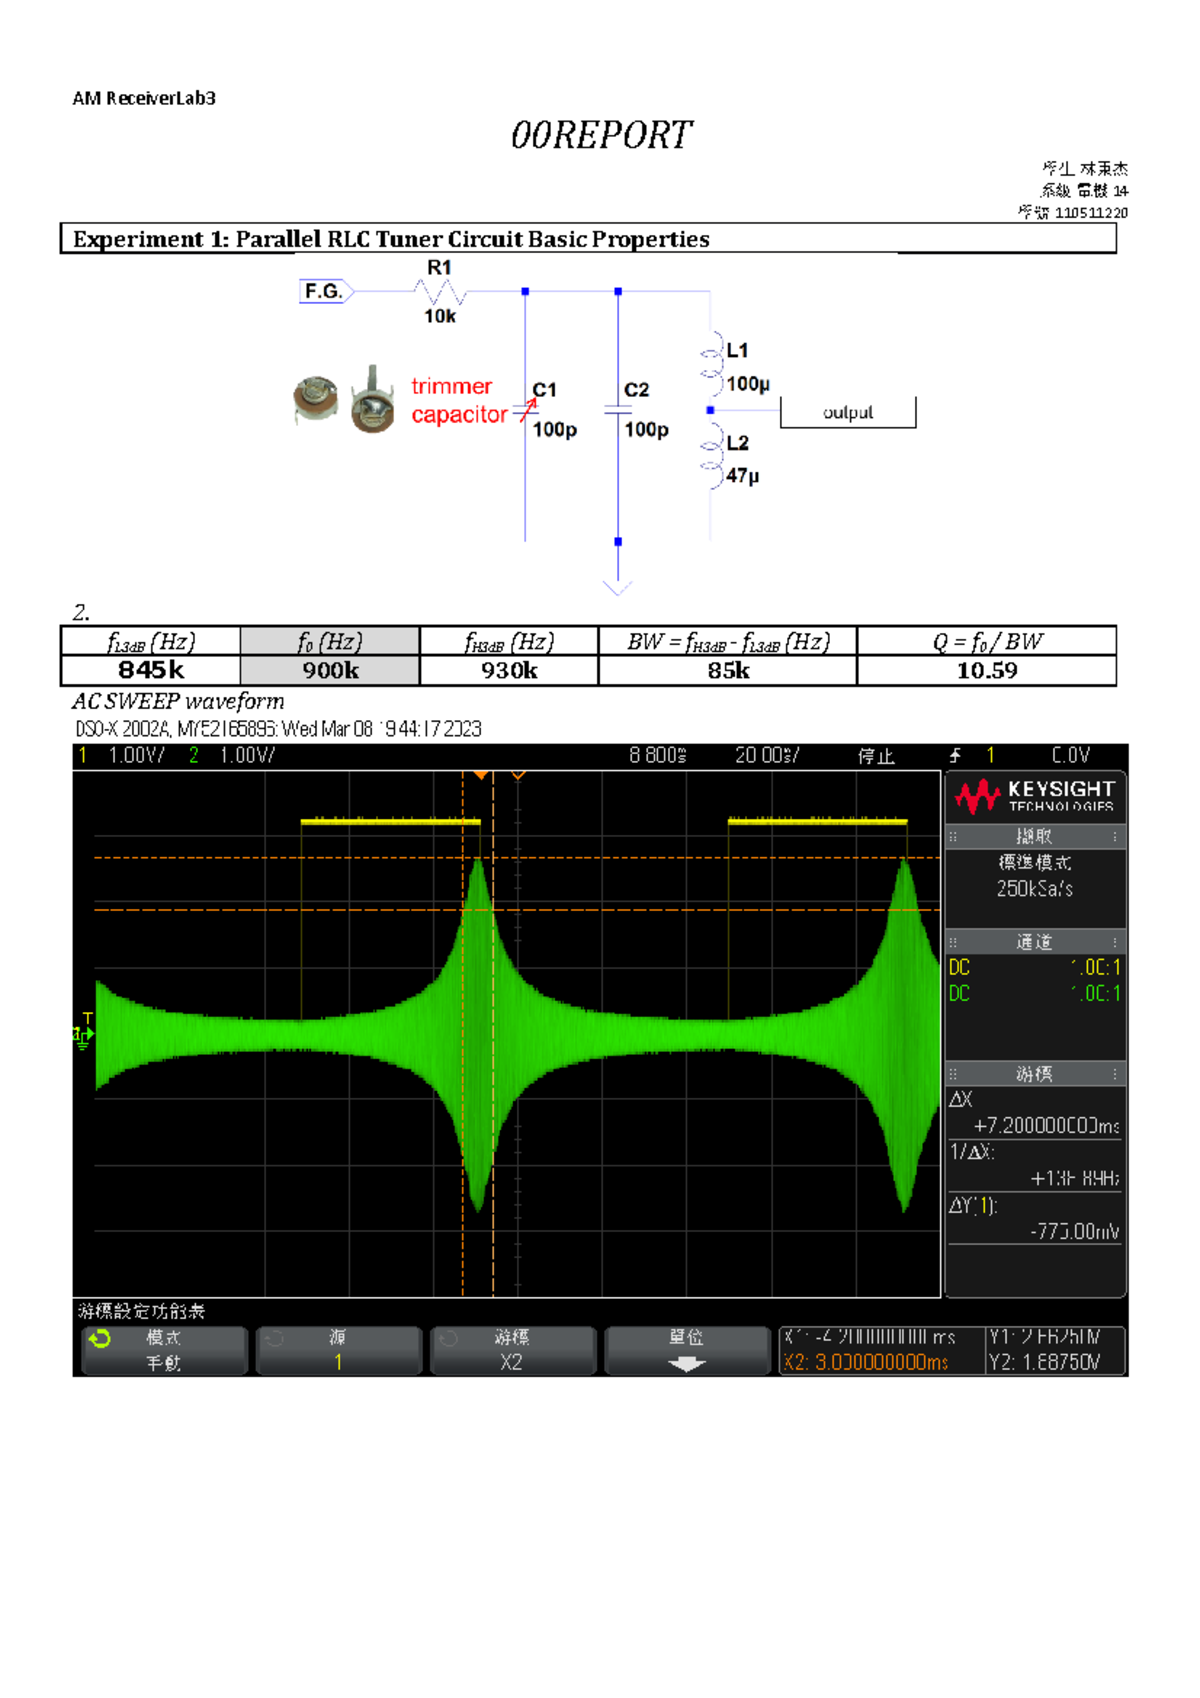Click the 10k resistor value
1200x1698 pixels.
tap(440, 316)
